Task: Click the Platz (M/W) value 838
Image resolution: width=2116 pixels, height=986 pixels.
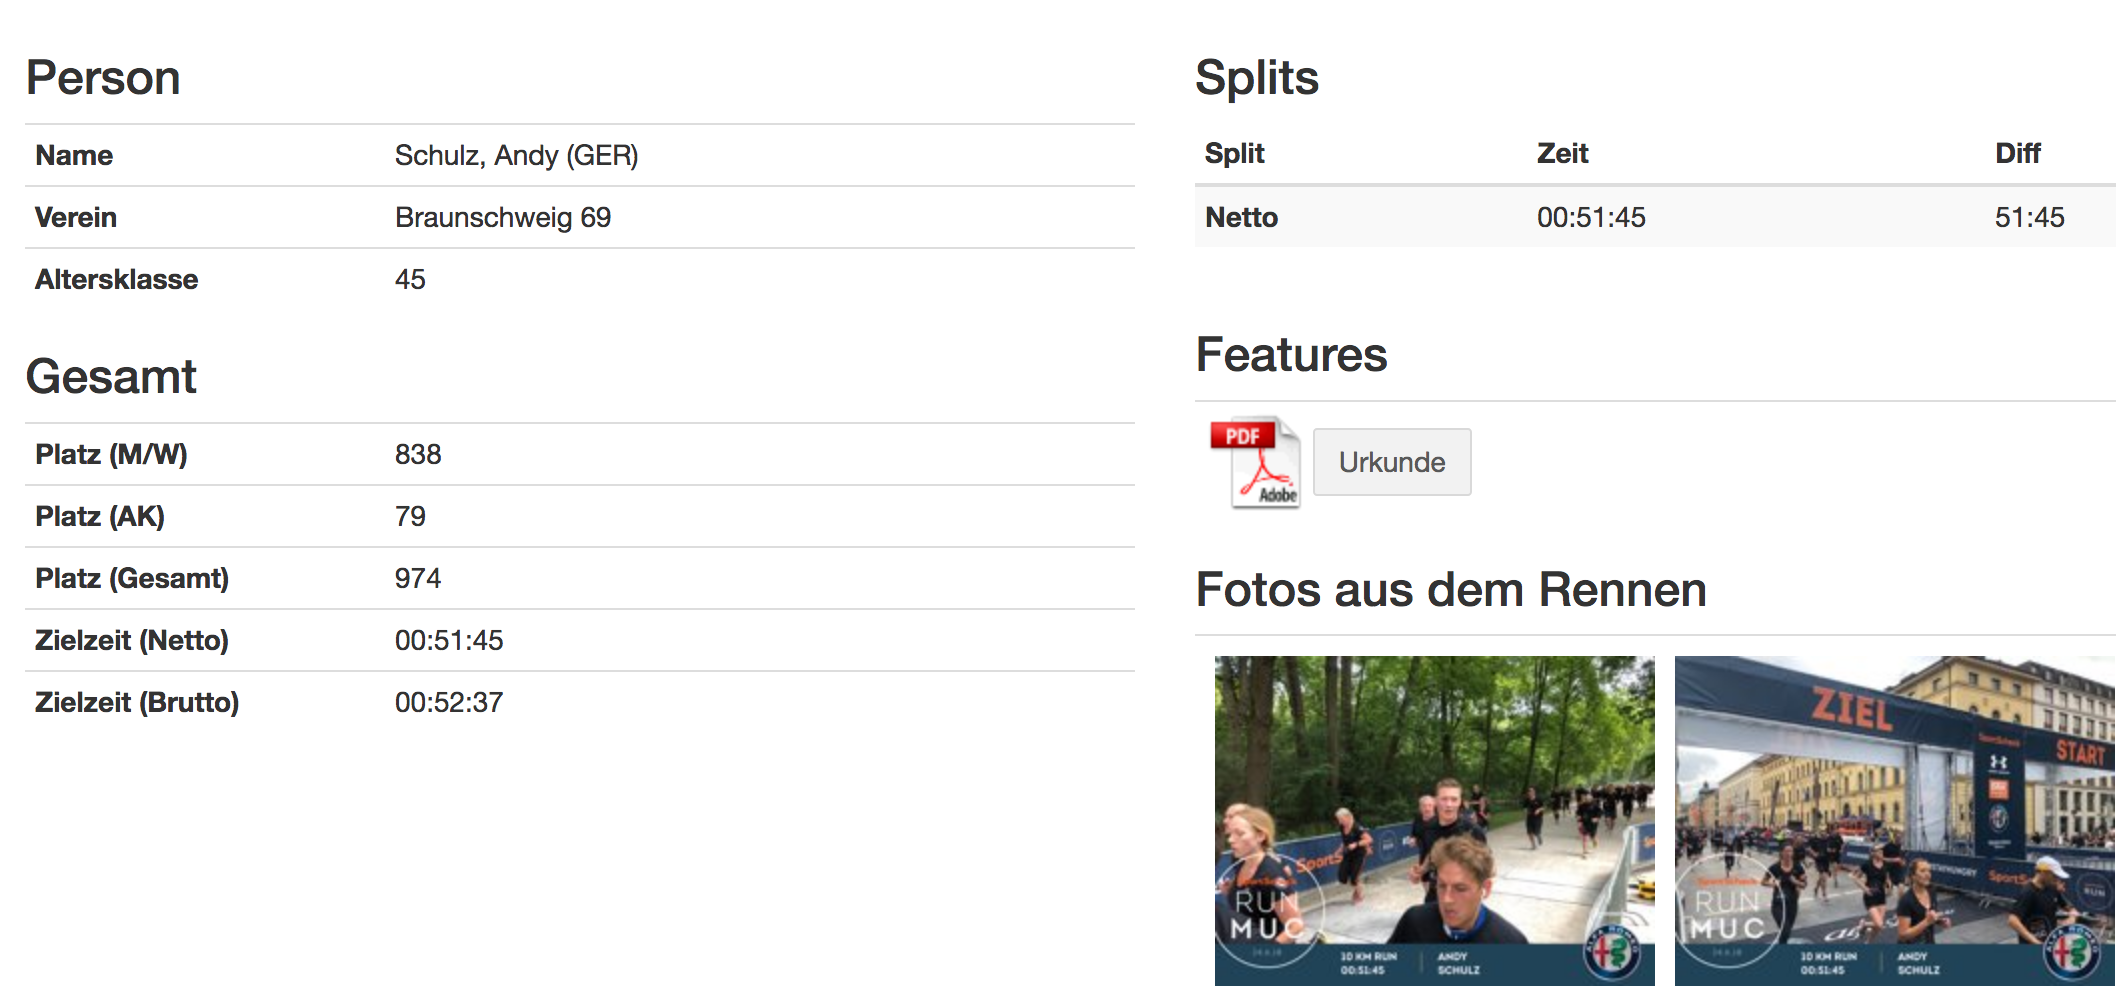Action: coord(417,454)
